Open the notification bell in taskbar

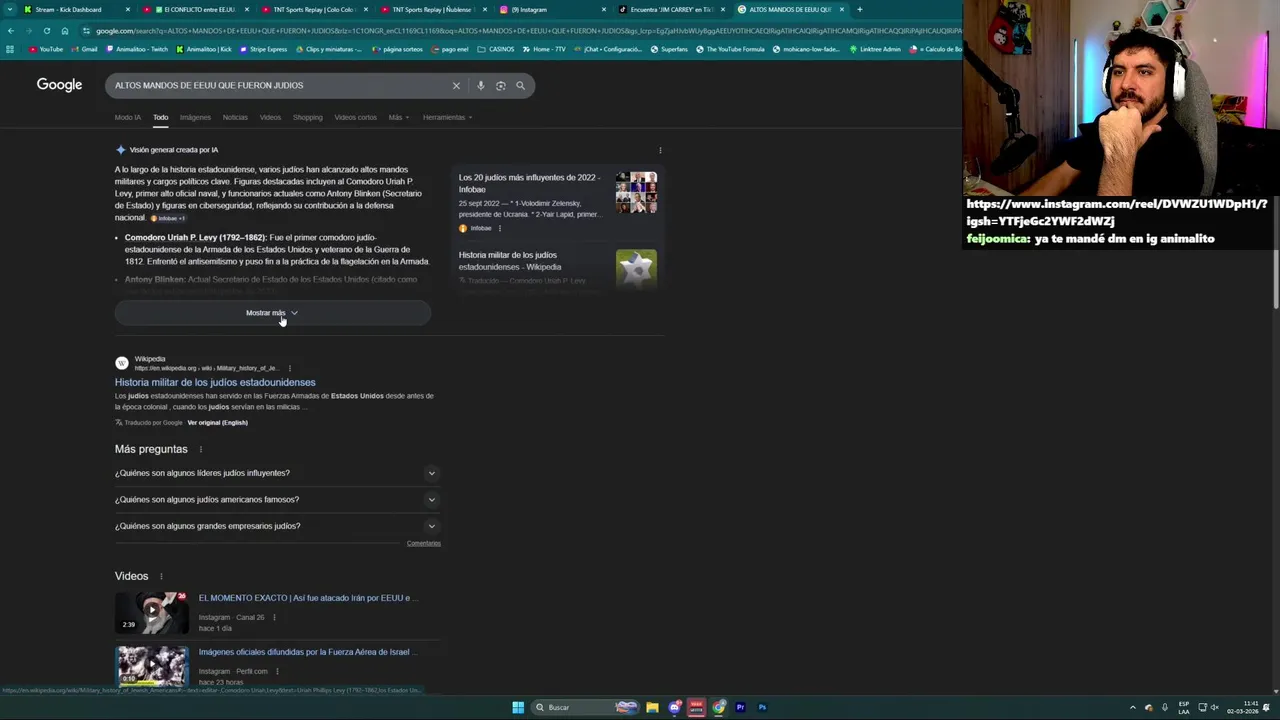coord(1266,708)
